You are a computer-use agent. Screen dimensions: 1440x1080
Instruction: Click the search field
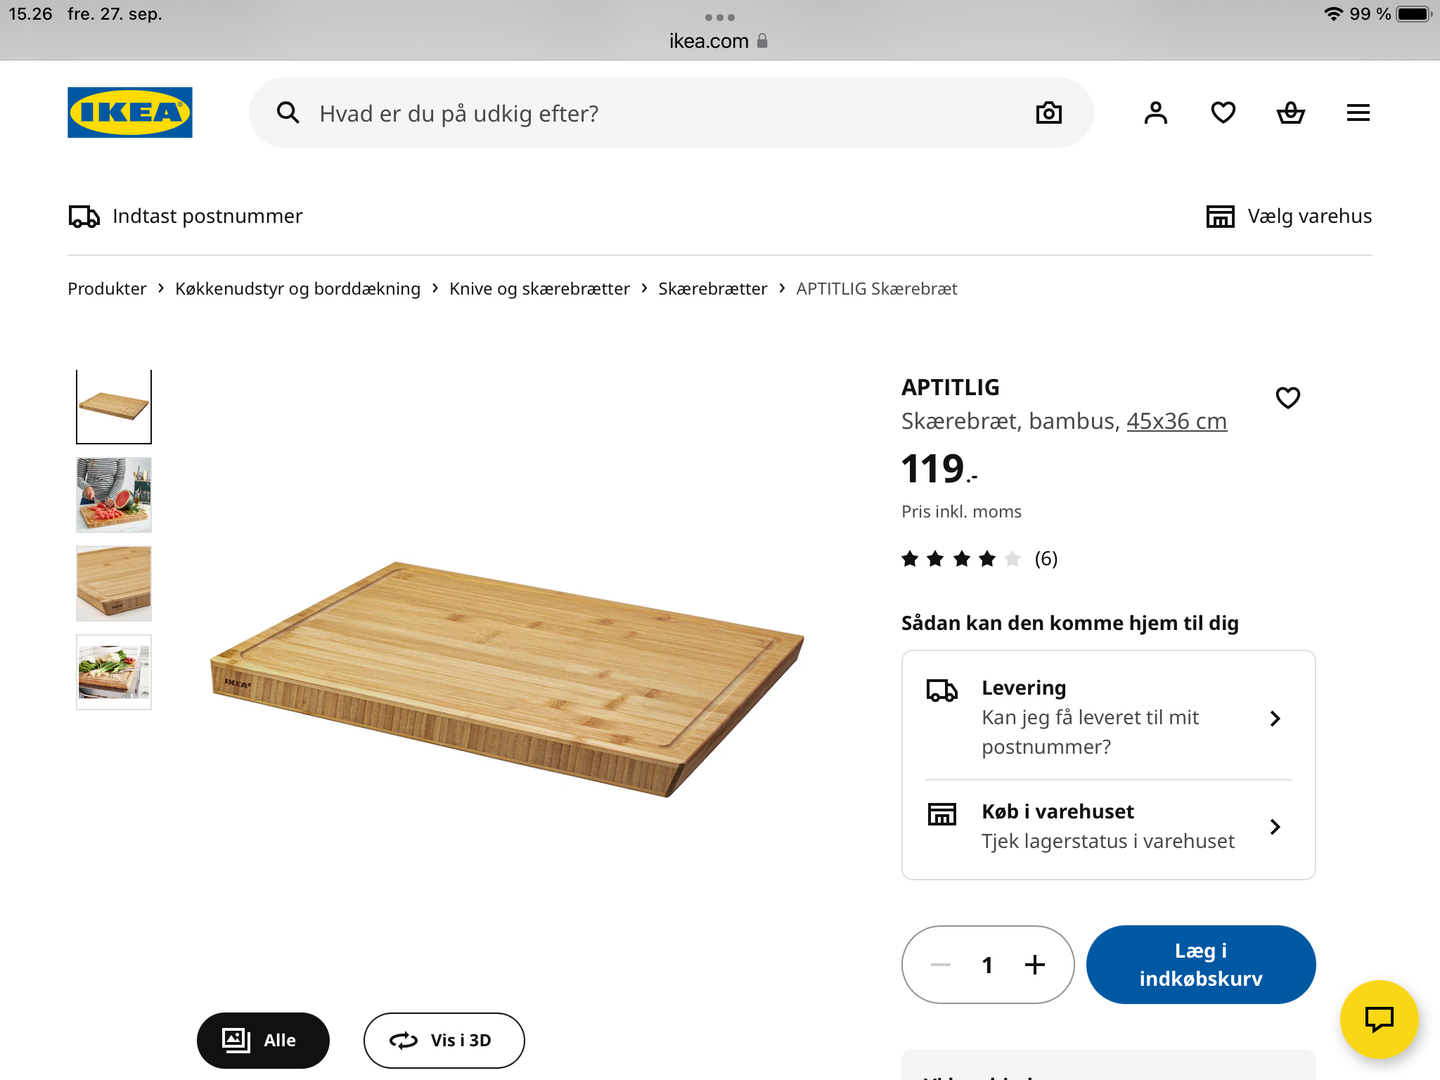[660, 113]
